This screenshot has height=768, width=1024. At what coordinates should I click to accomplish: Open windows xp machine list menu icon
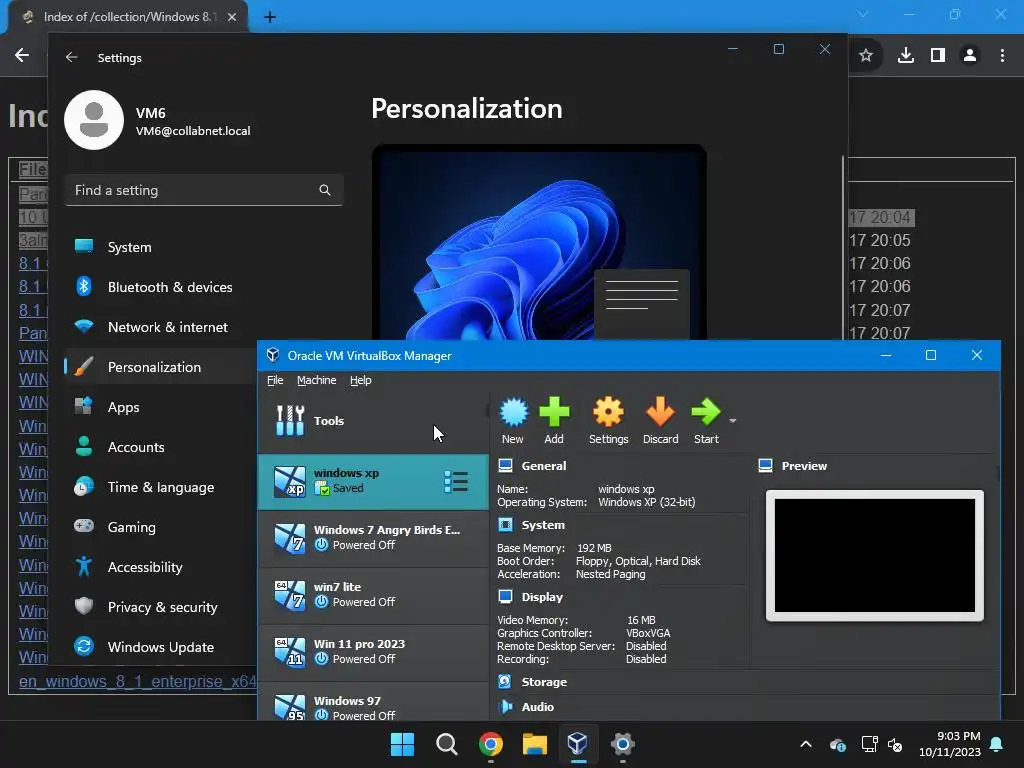456,481
